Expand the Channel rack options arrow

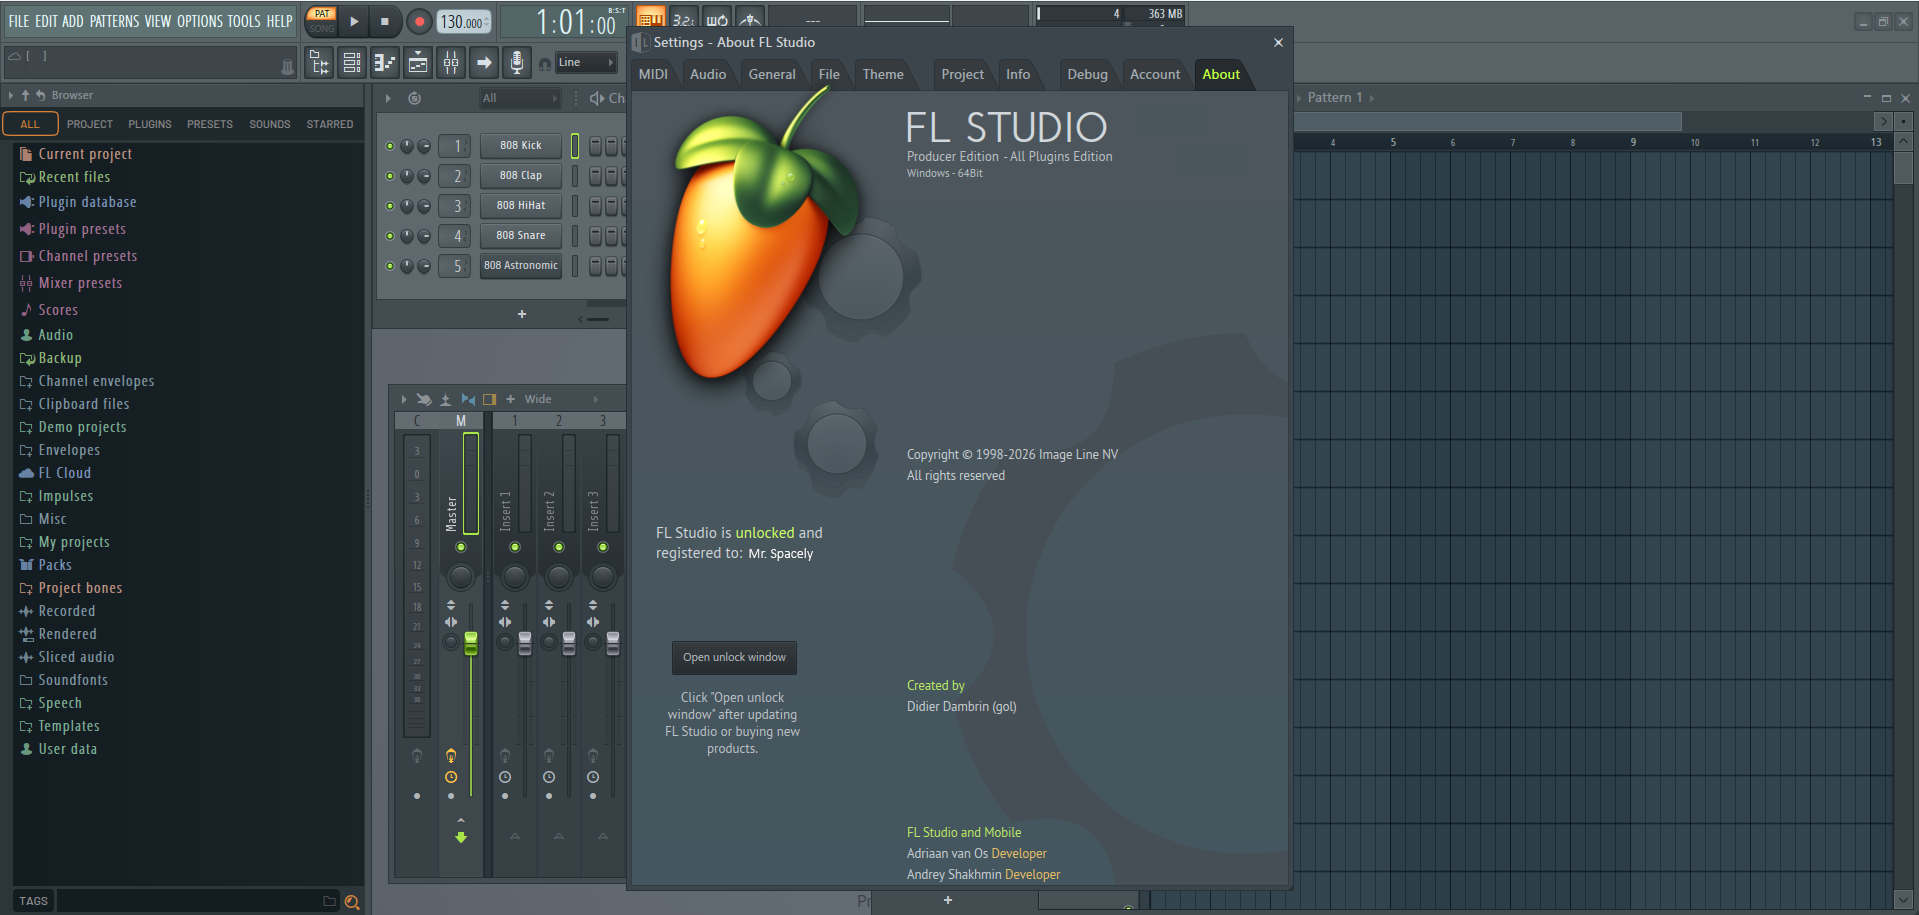(x=388, y=98)
